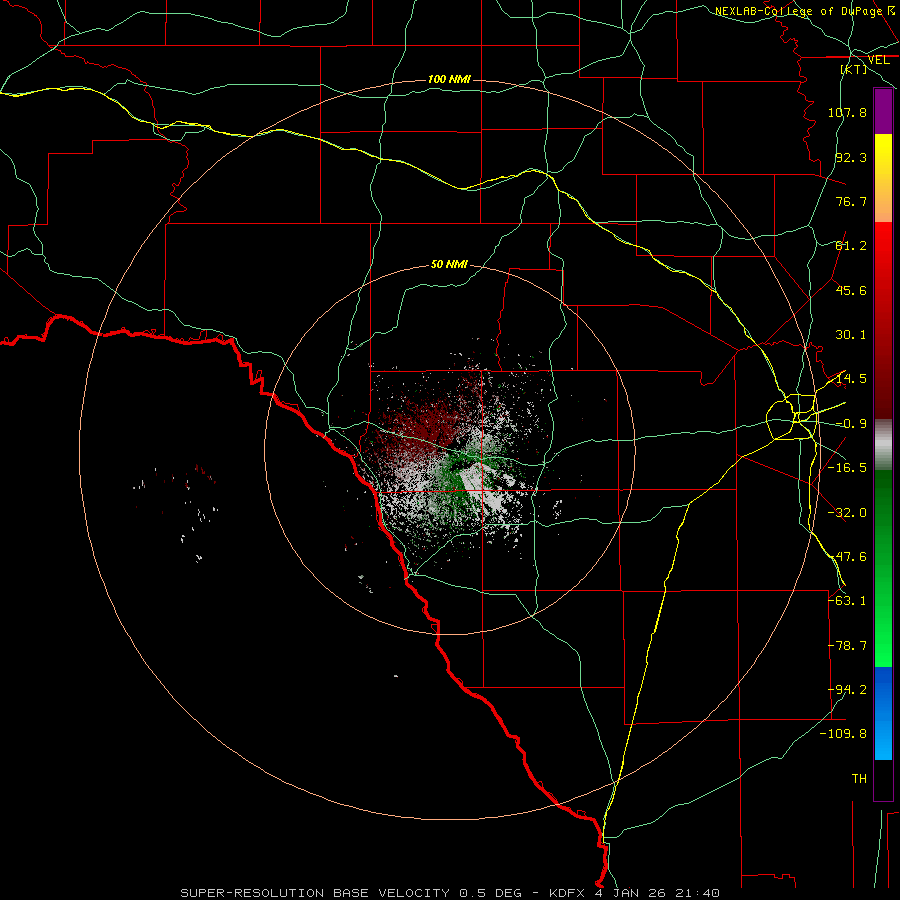
Task: Click the 14.5 legend value
Action: [851, 379]
